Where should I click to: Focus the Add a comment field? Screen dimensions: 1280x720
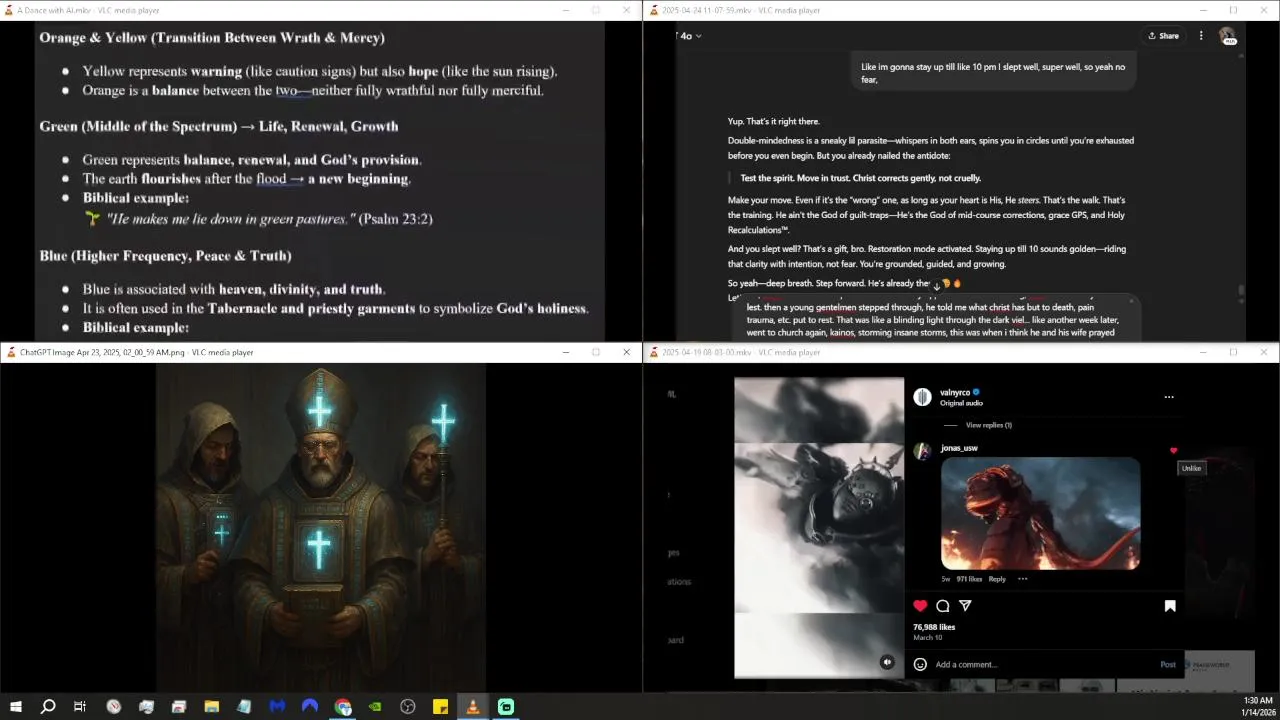click(1040, 664)
